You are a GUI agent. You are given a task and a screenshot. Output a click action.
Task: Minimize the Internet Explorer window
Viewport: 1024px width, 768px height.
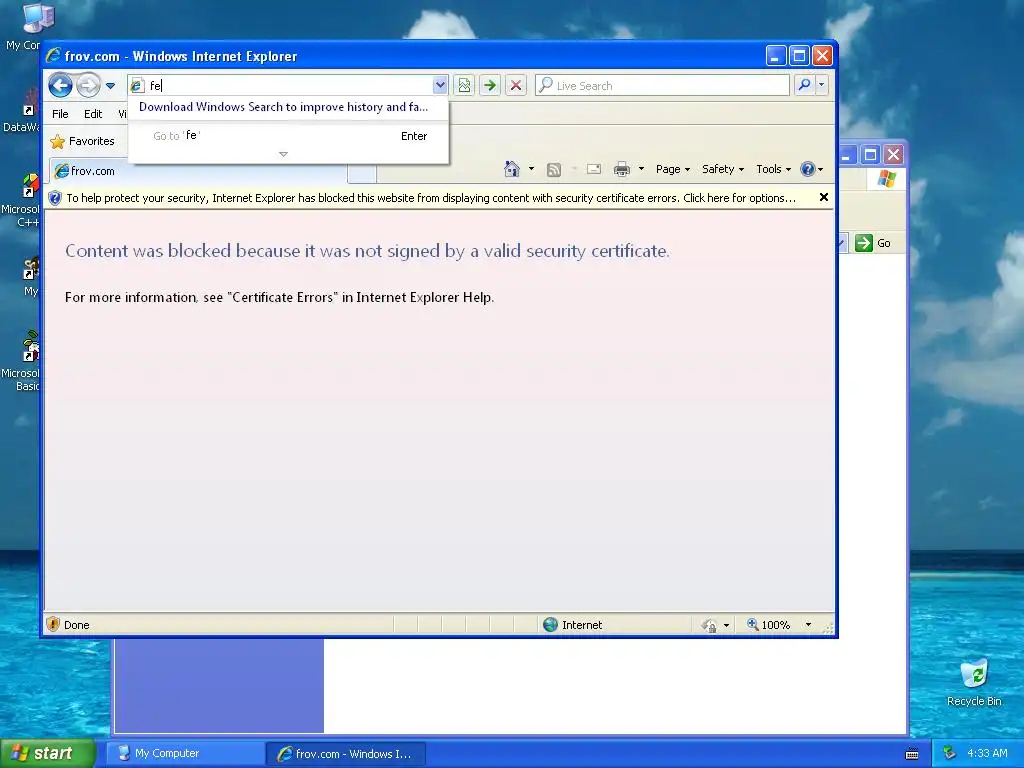pos(775,56)
